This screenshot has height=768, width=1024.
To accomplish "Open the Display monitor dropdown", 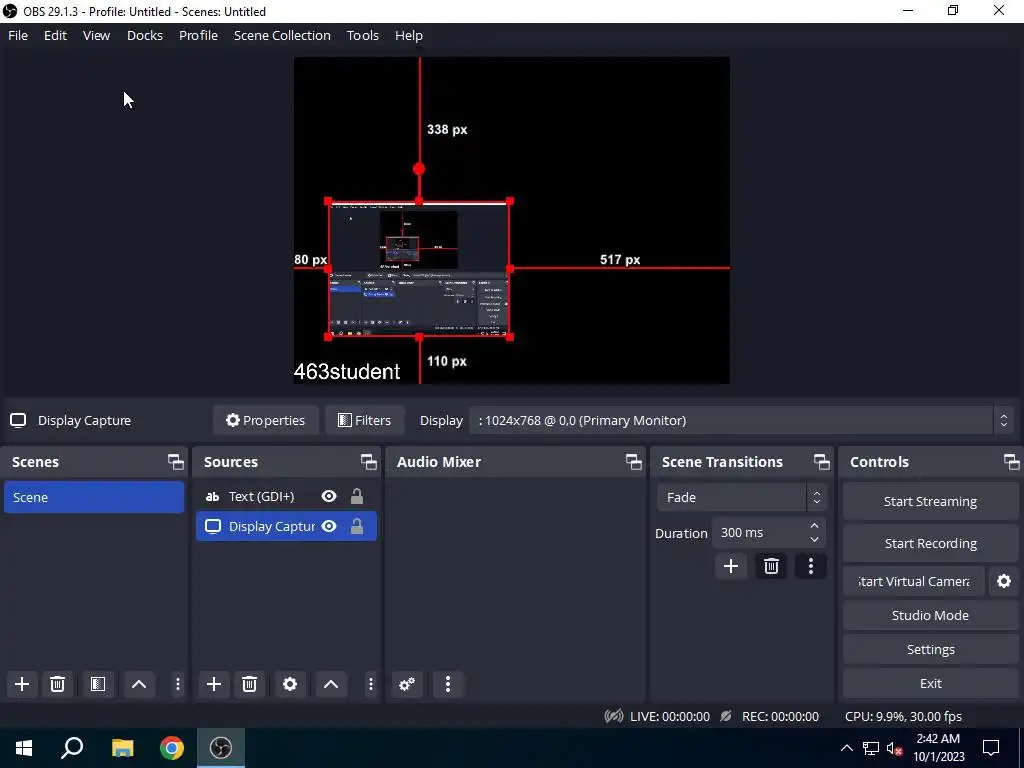I will (x=741, y=420).
